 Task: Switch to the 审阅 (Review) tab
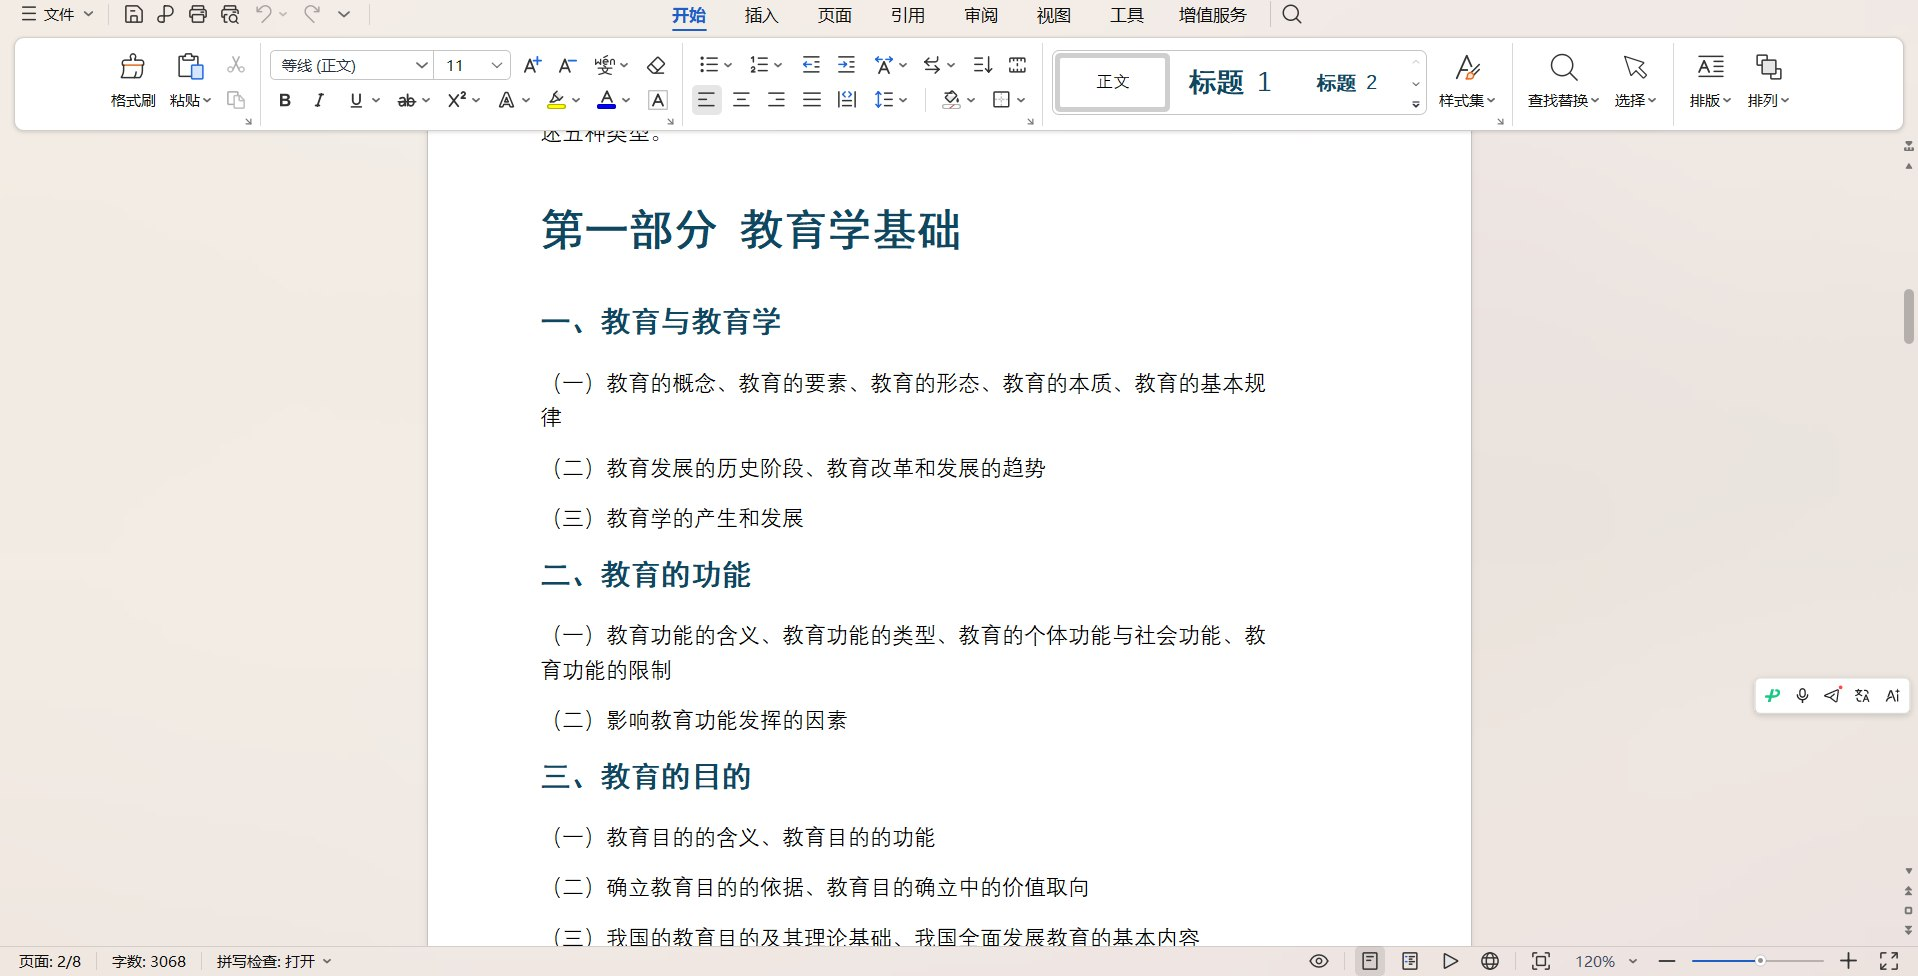click(980, 15)
